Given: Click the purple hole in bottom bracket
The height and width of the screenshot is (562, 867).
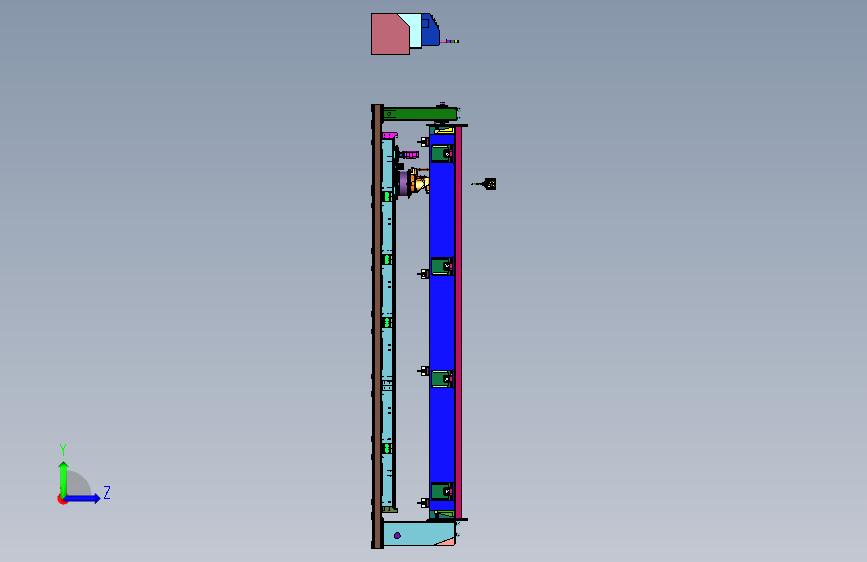Looking at the screenshot, I should [x=397, y=535].
